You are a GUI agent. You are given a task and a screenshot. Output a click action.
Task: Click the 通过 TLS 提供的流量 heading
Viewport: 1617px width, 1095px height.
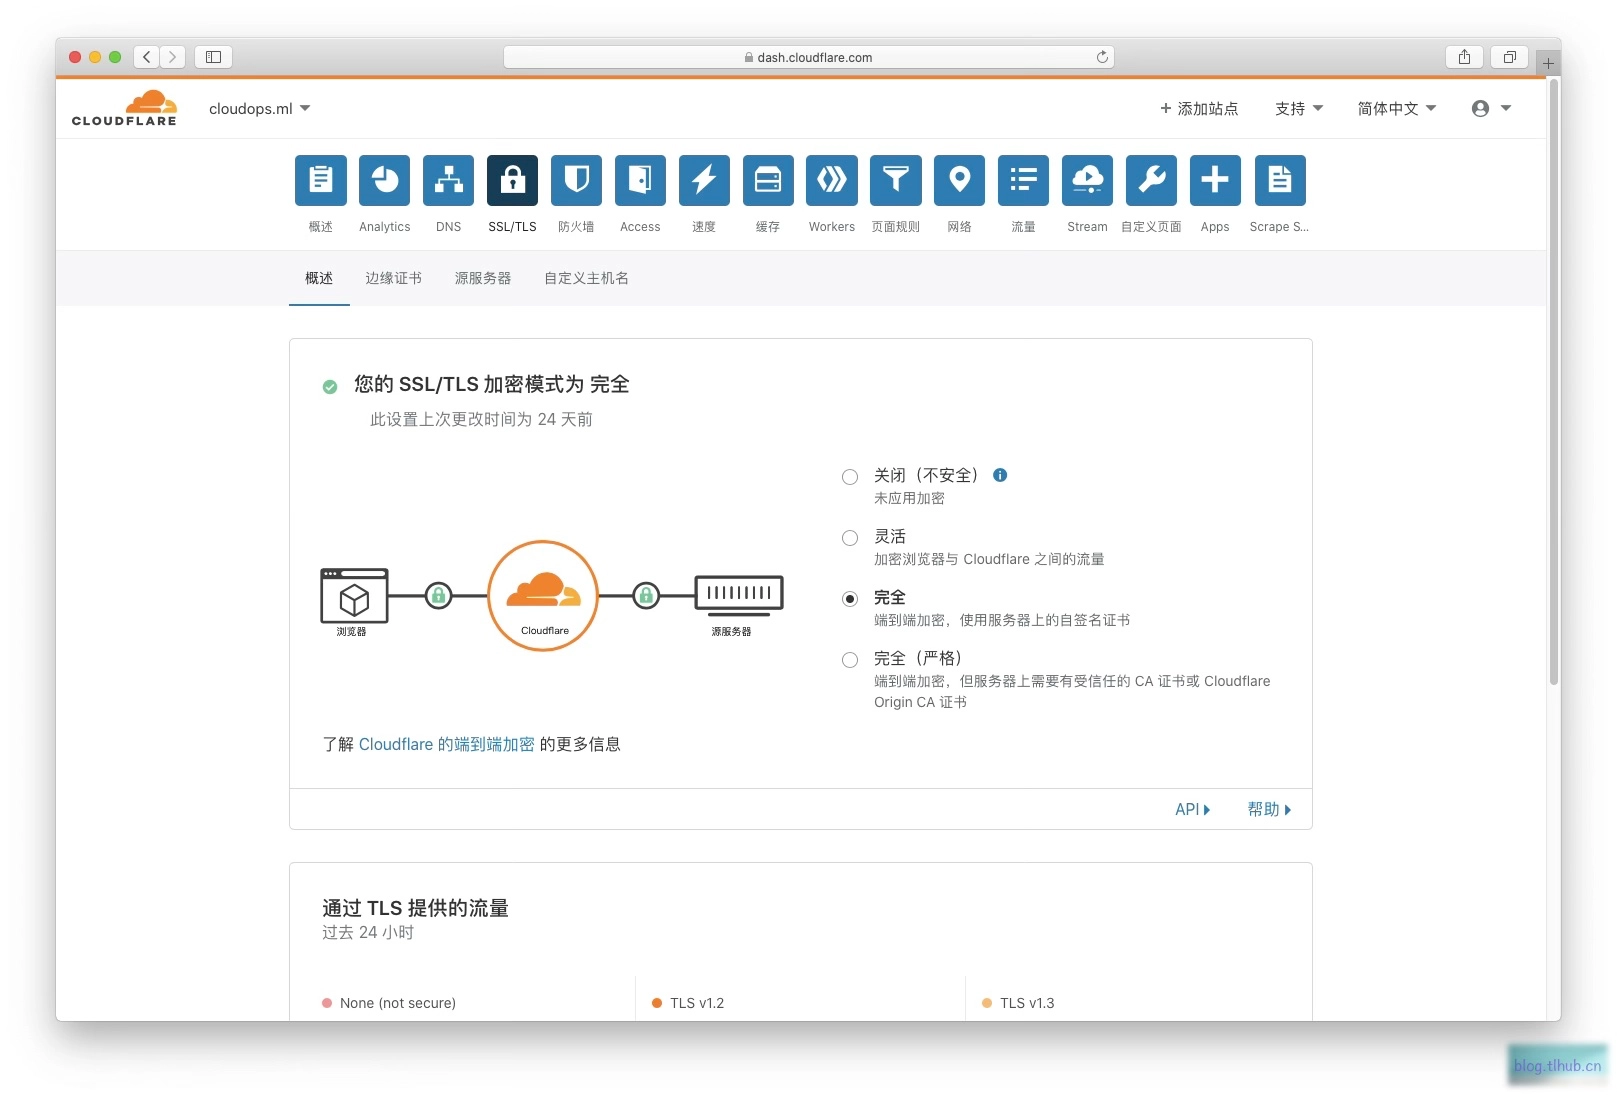tap(415, 908)
